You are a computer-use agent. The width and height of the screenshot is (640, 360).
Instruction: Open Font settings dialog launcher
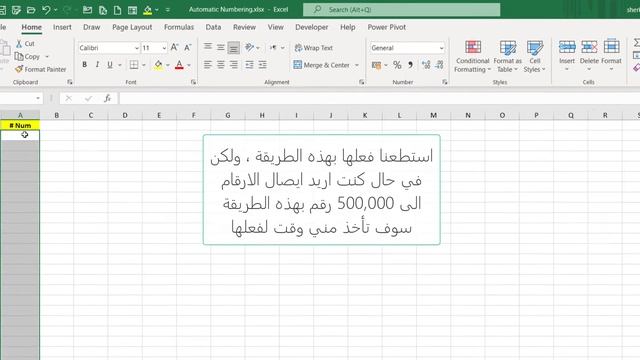[x=193, y=82]
